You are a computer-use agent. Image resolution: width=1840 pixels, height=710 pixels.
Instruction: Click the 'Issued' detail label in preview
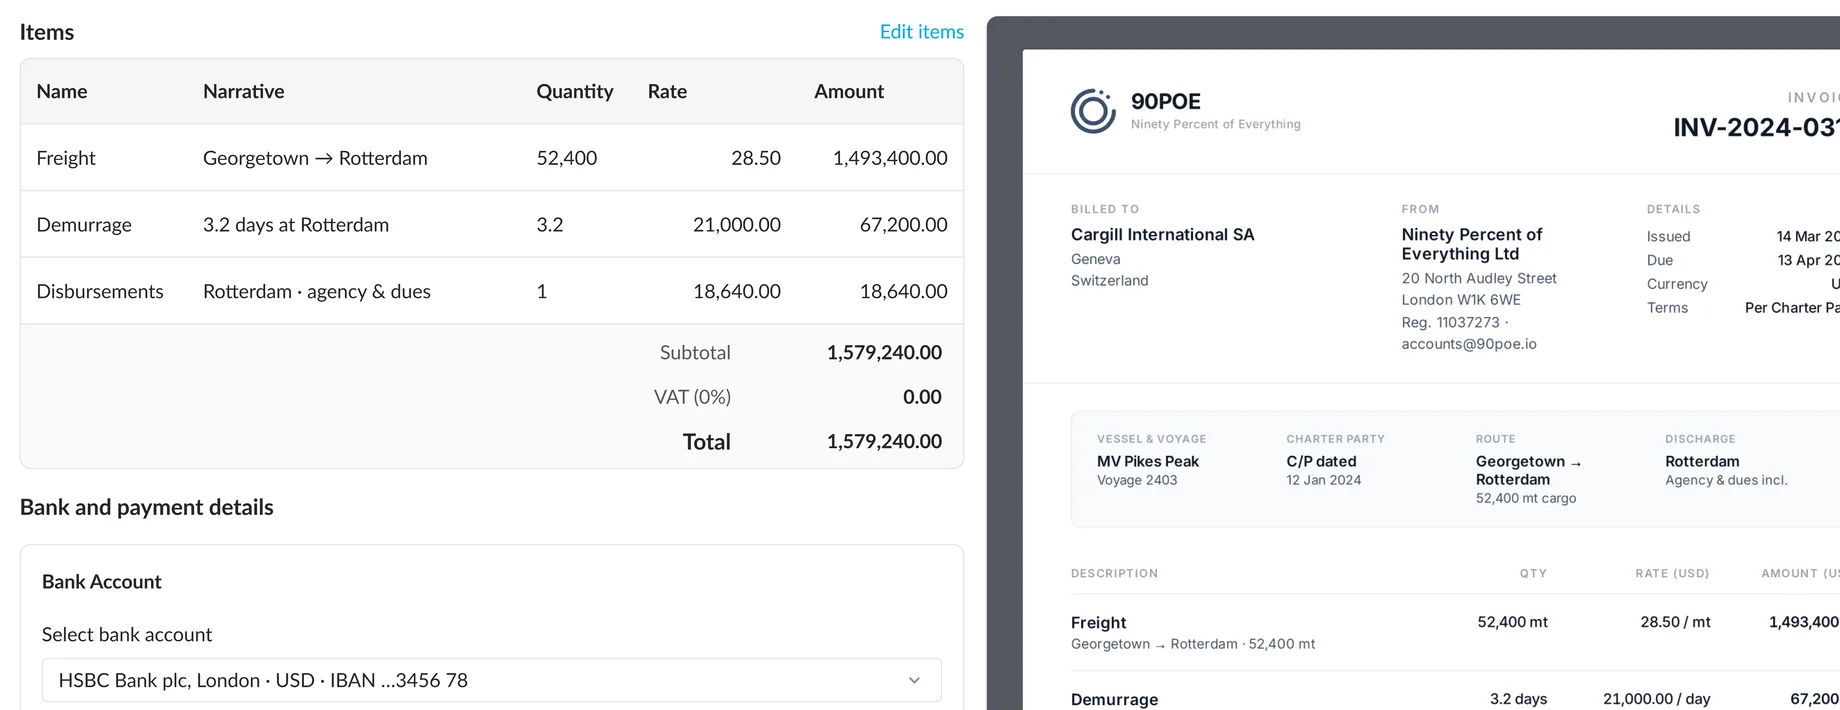pyautogui.click(x=1669, y=236)
